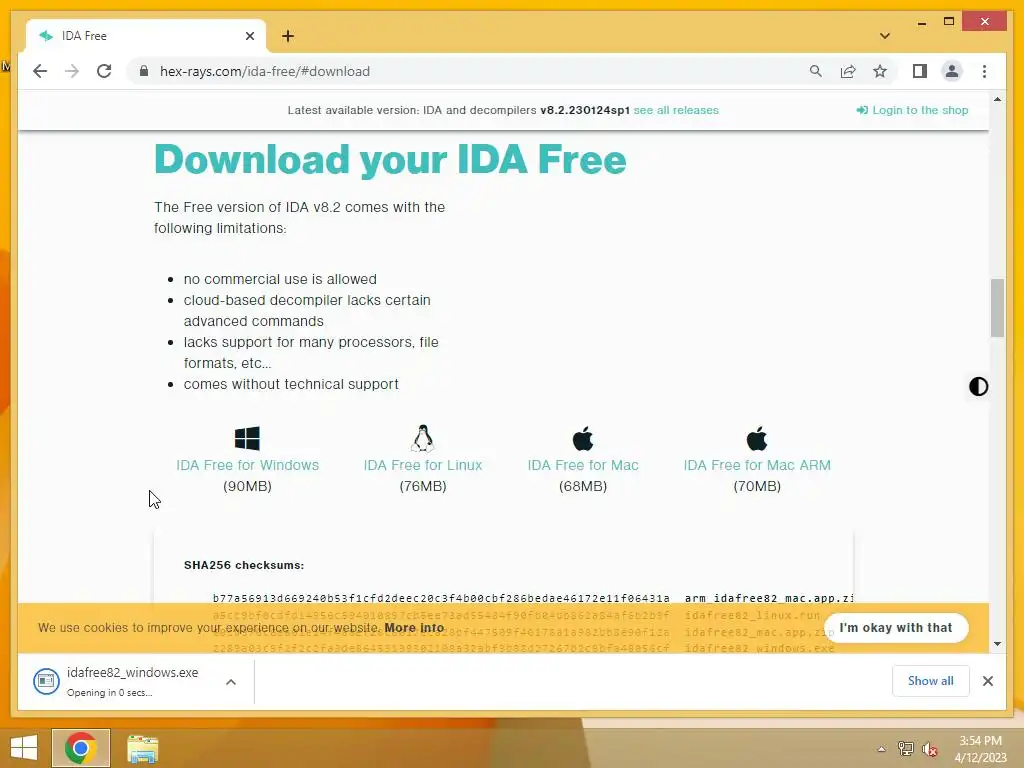1024x768 pixels.
Task: Download IDA Free for Mac ARM link
Action: point(757,466)
